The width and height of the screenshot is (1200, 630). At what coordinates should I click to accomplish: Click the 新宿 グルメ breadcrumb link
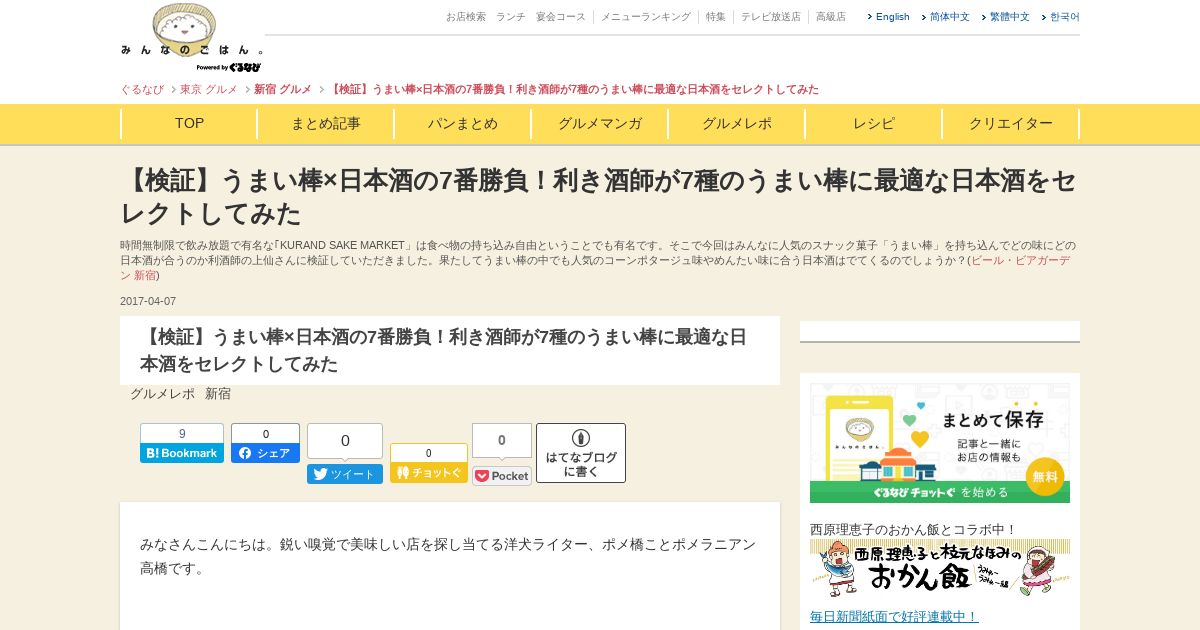283,89
